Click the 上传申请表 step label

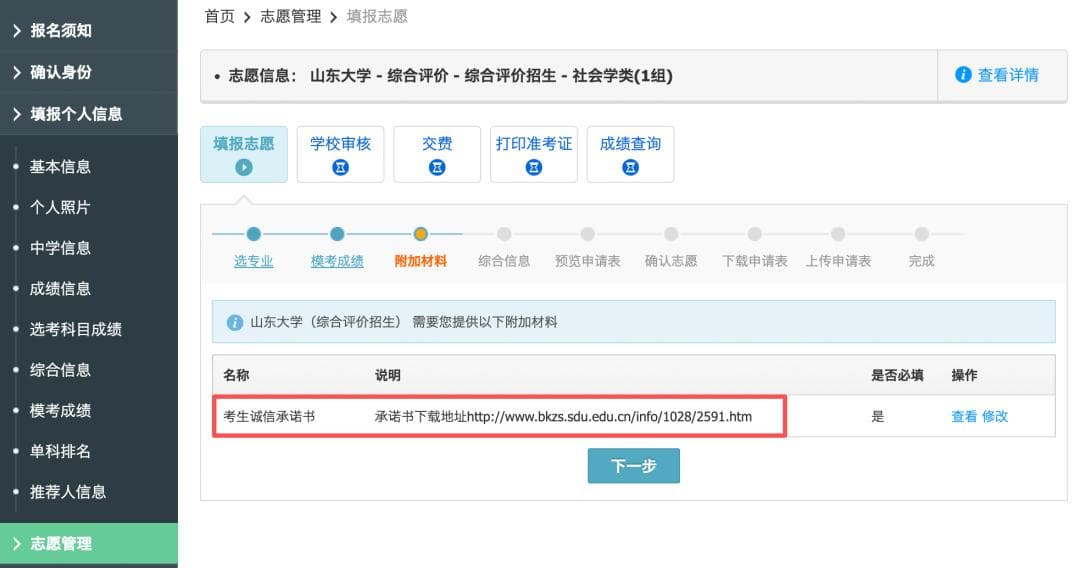838,261
